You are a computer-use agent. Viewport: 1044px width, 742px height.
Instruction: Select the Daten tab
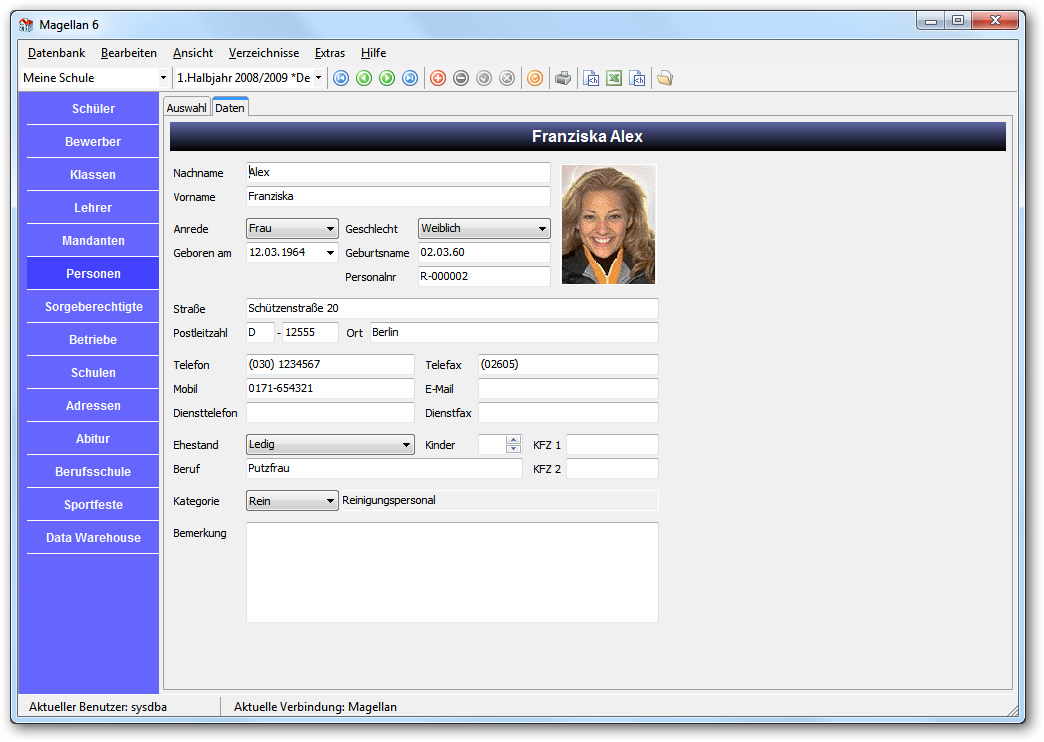pos(230,107)
